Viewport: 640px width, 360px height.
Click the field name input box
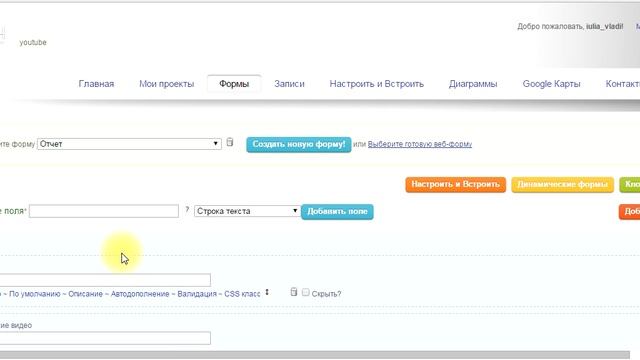pyautogui.click(x=104, y=211)
